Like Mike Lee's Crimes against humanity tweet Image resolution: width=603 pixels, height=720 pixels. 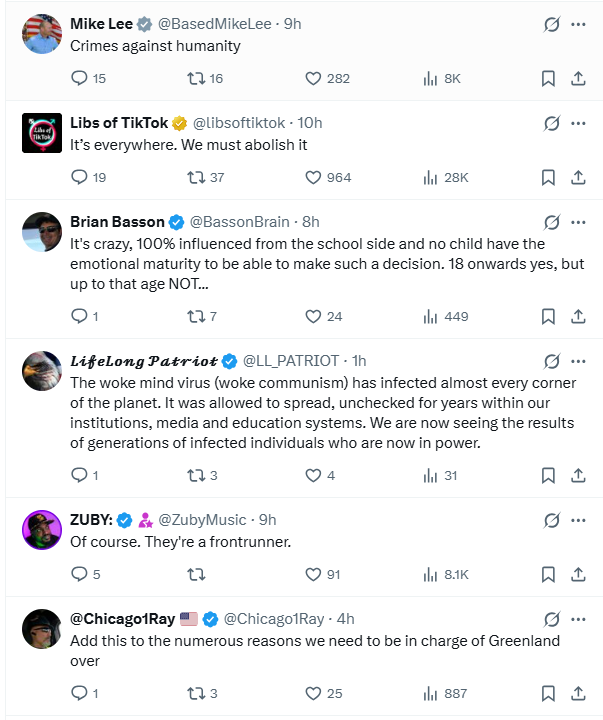click(313, 78)
